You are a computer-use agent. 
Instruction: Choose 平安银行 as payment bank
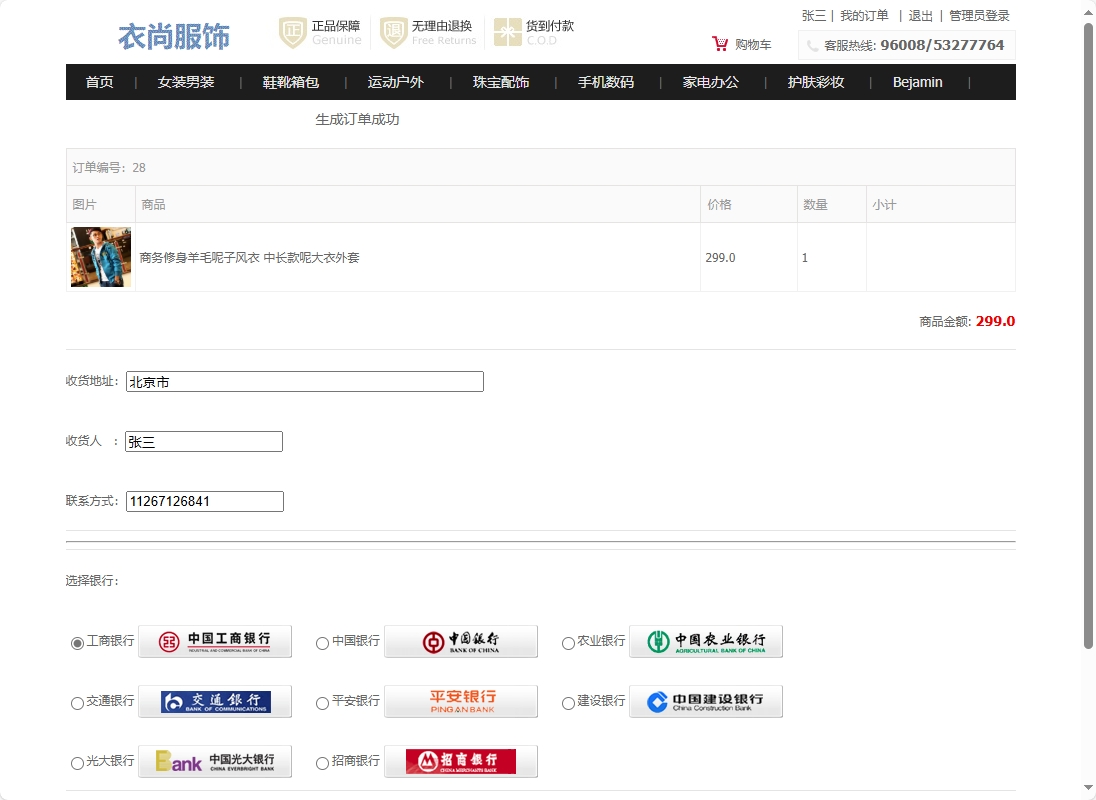pos(322,704)
